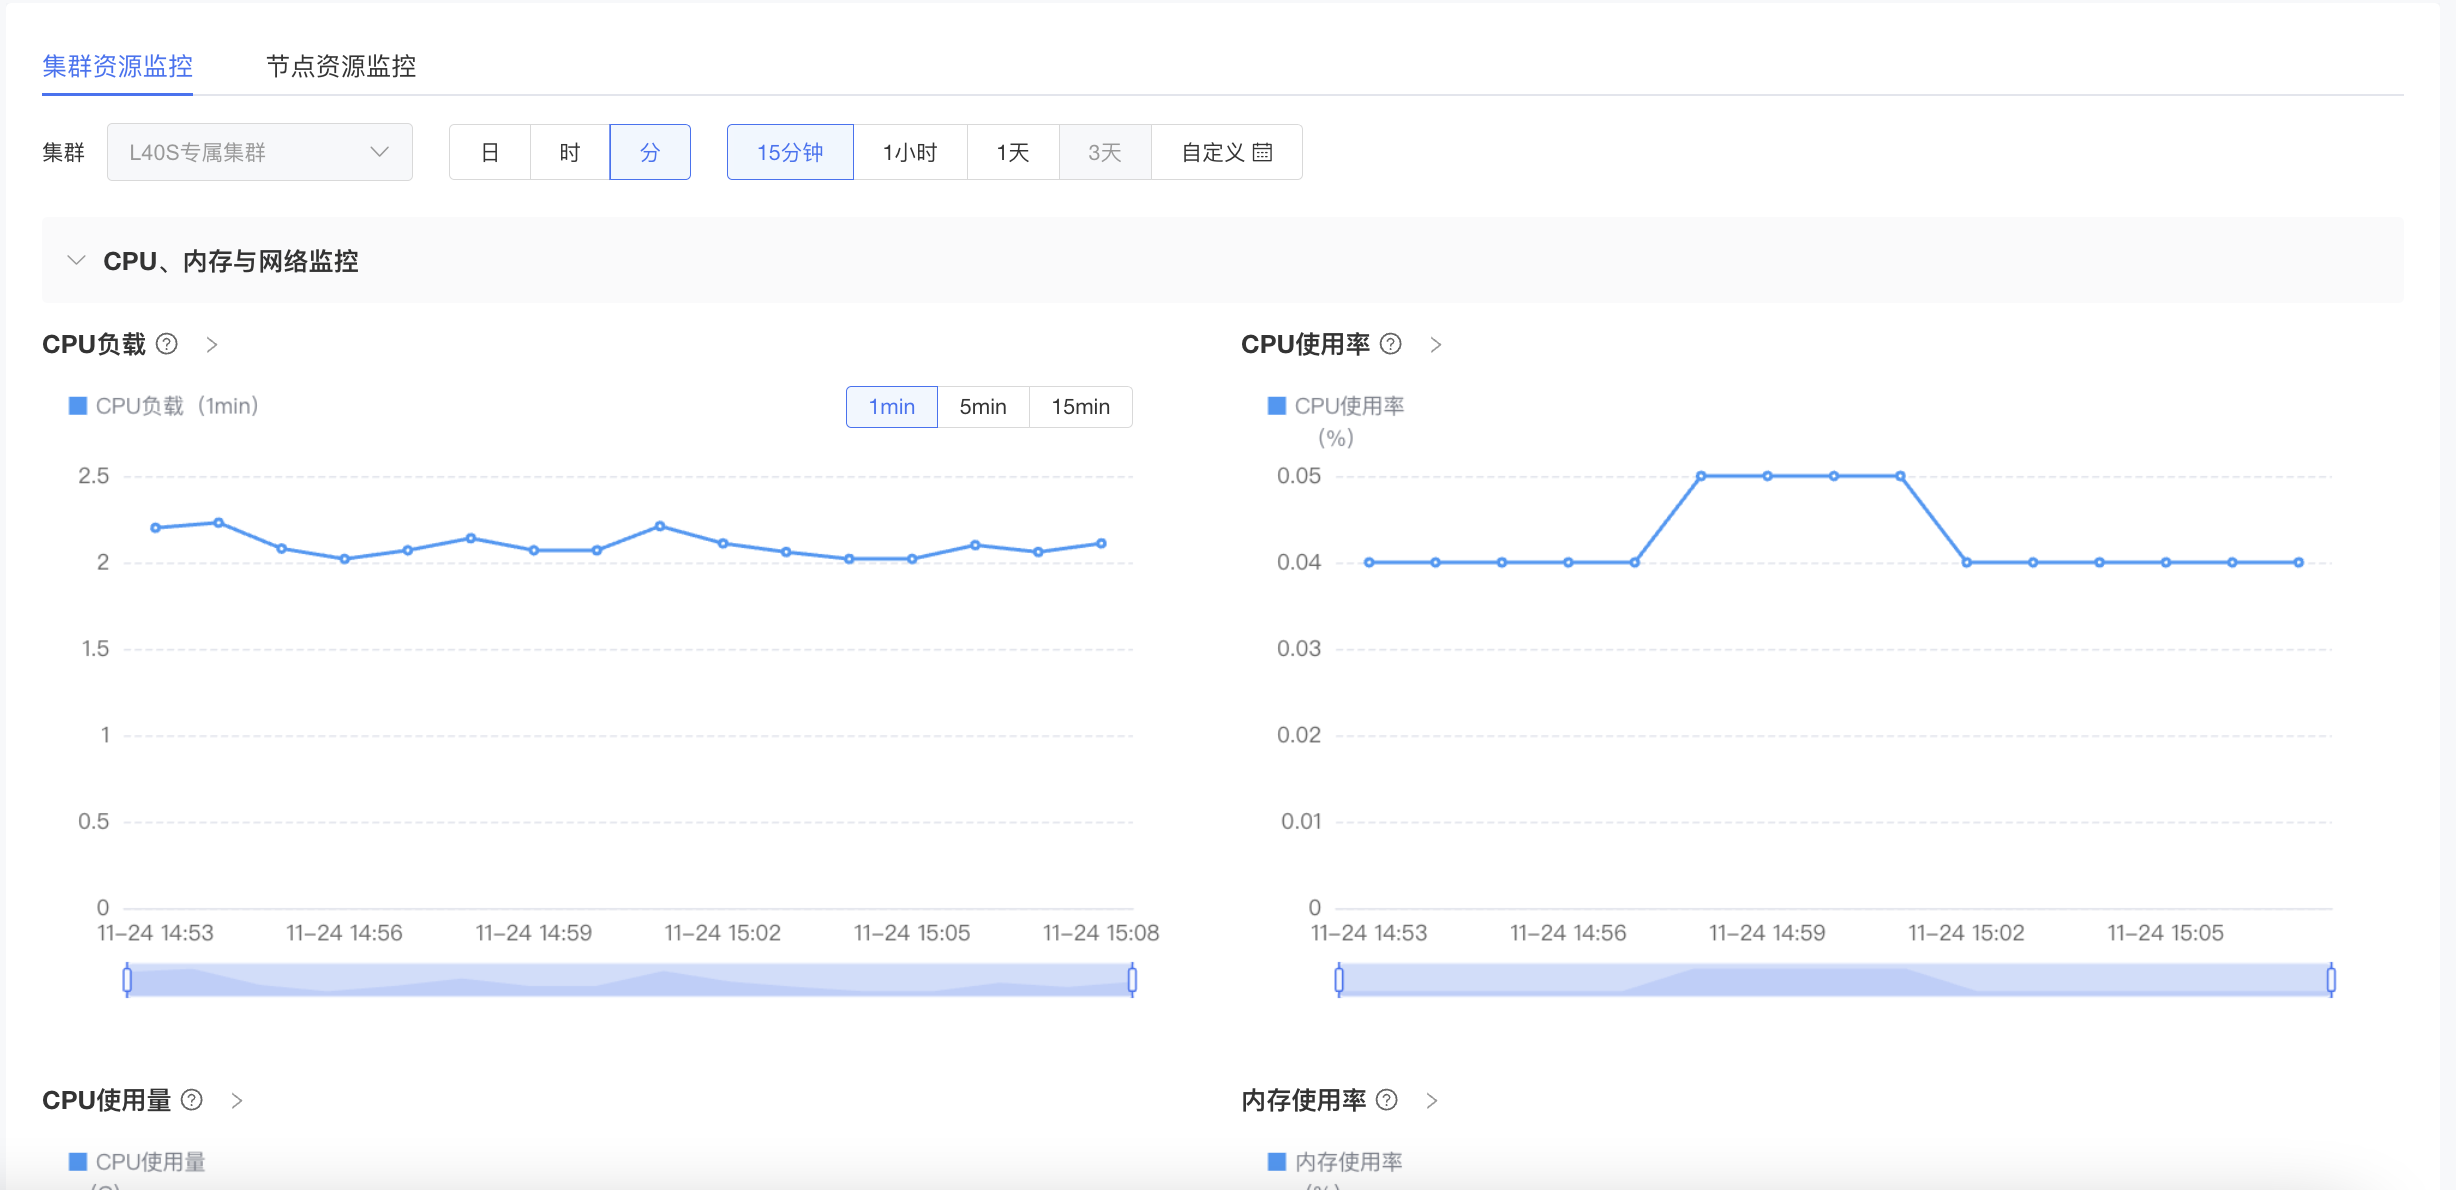Switch to 节点资源监控 tab
The image size is (2456, 1190).
click(341, 66)
